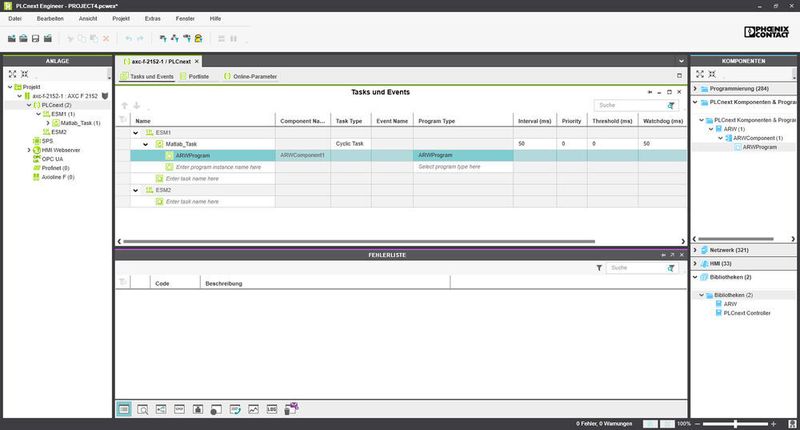Select the Profinet (0) tree node
This screenshot has height=430, width=800.
(x=55, y=168)
